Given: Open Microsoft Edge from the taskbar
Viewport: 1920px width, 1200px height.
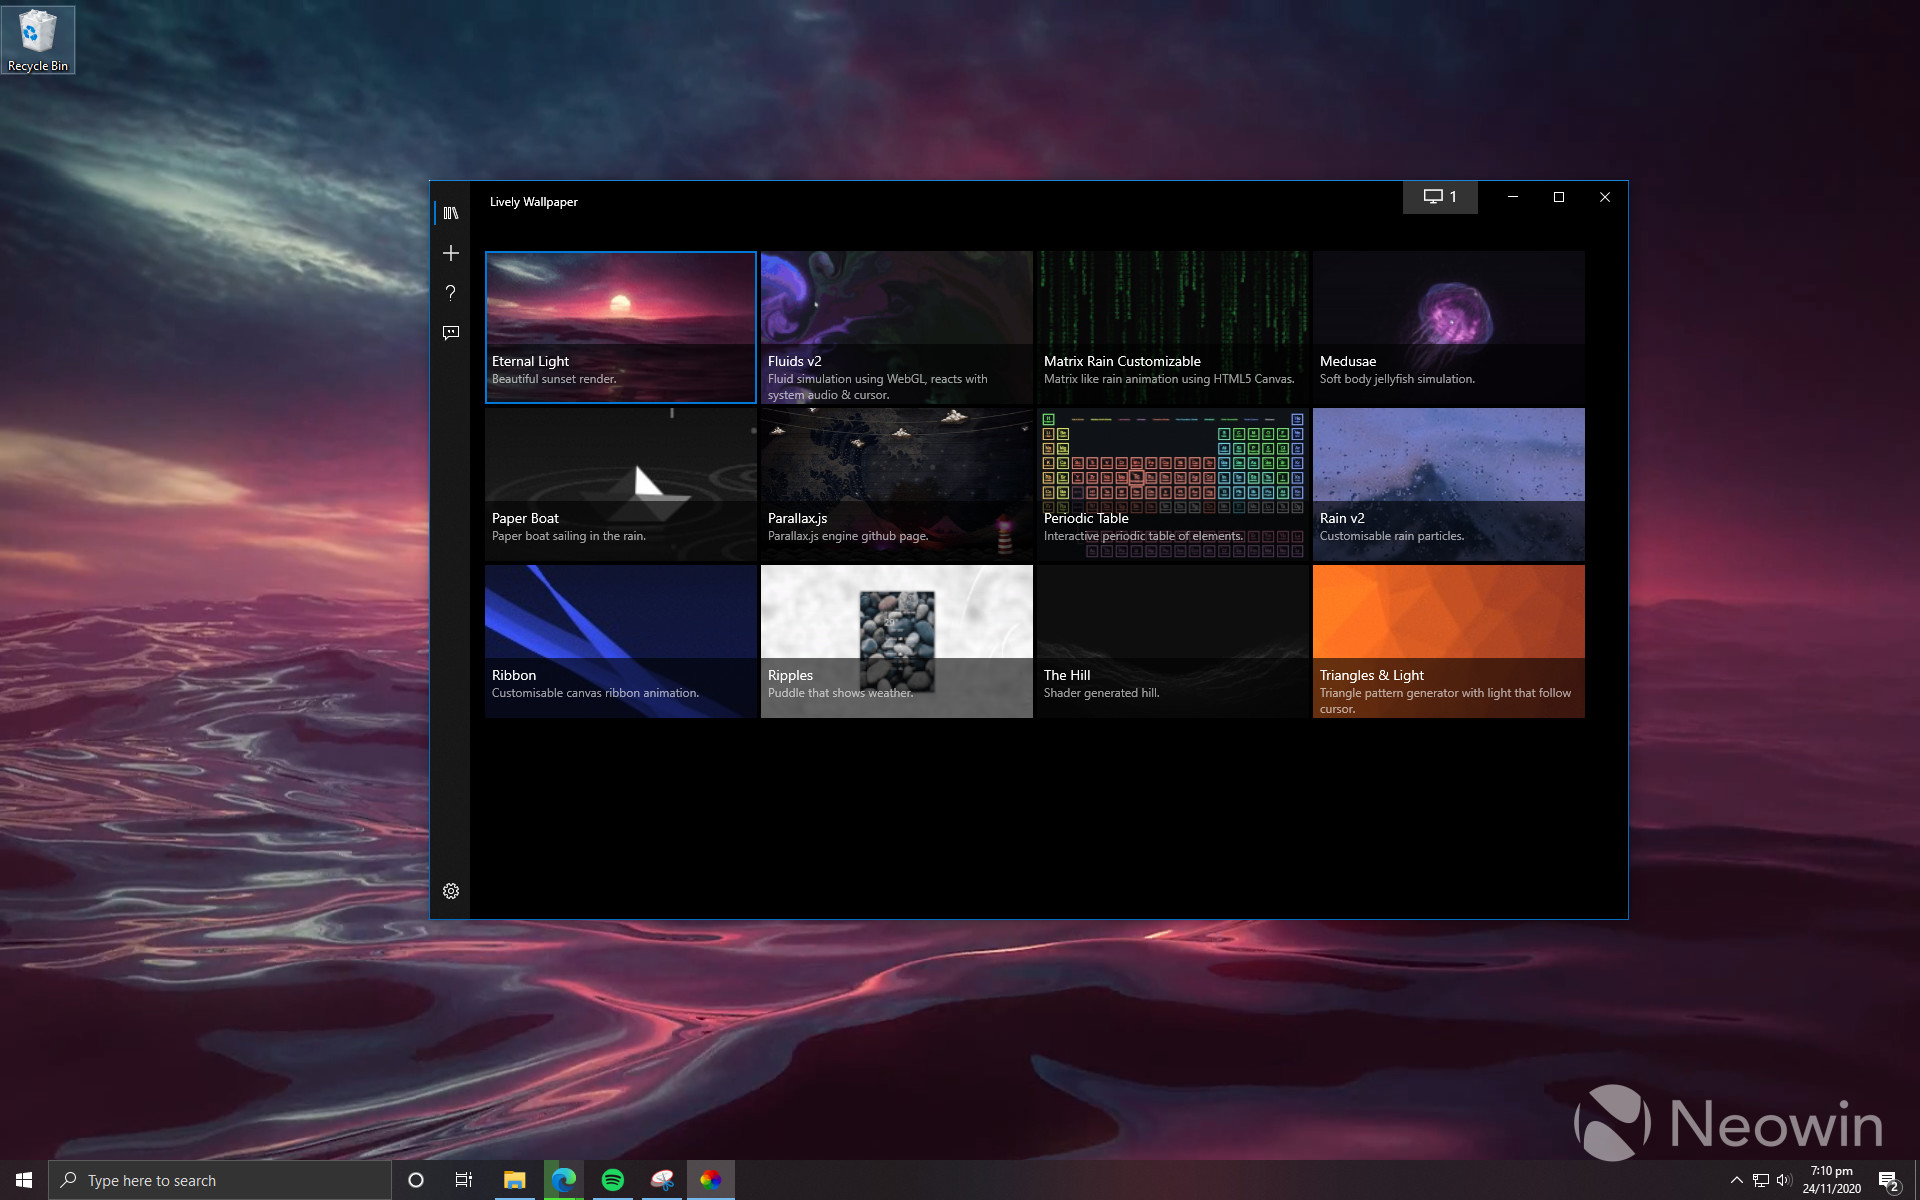Looking at the screenshot, I should coord(564,1180).
